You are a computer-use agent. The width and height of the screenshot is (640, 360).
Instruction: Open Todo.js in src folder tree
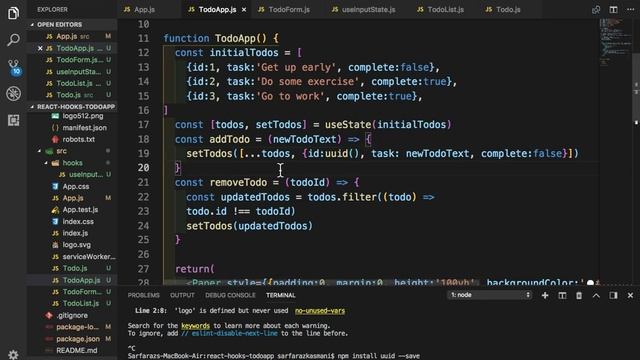[x=73, y=268]
